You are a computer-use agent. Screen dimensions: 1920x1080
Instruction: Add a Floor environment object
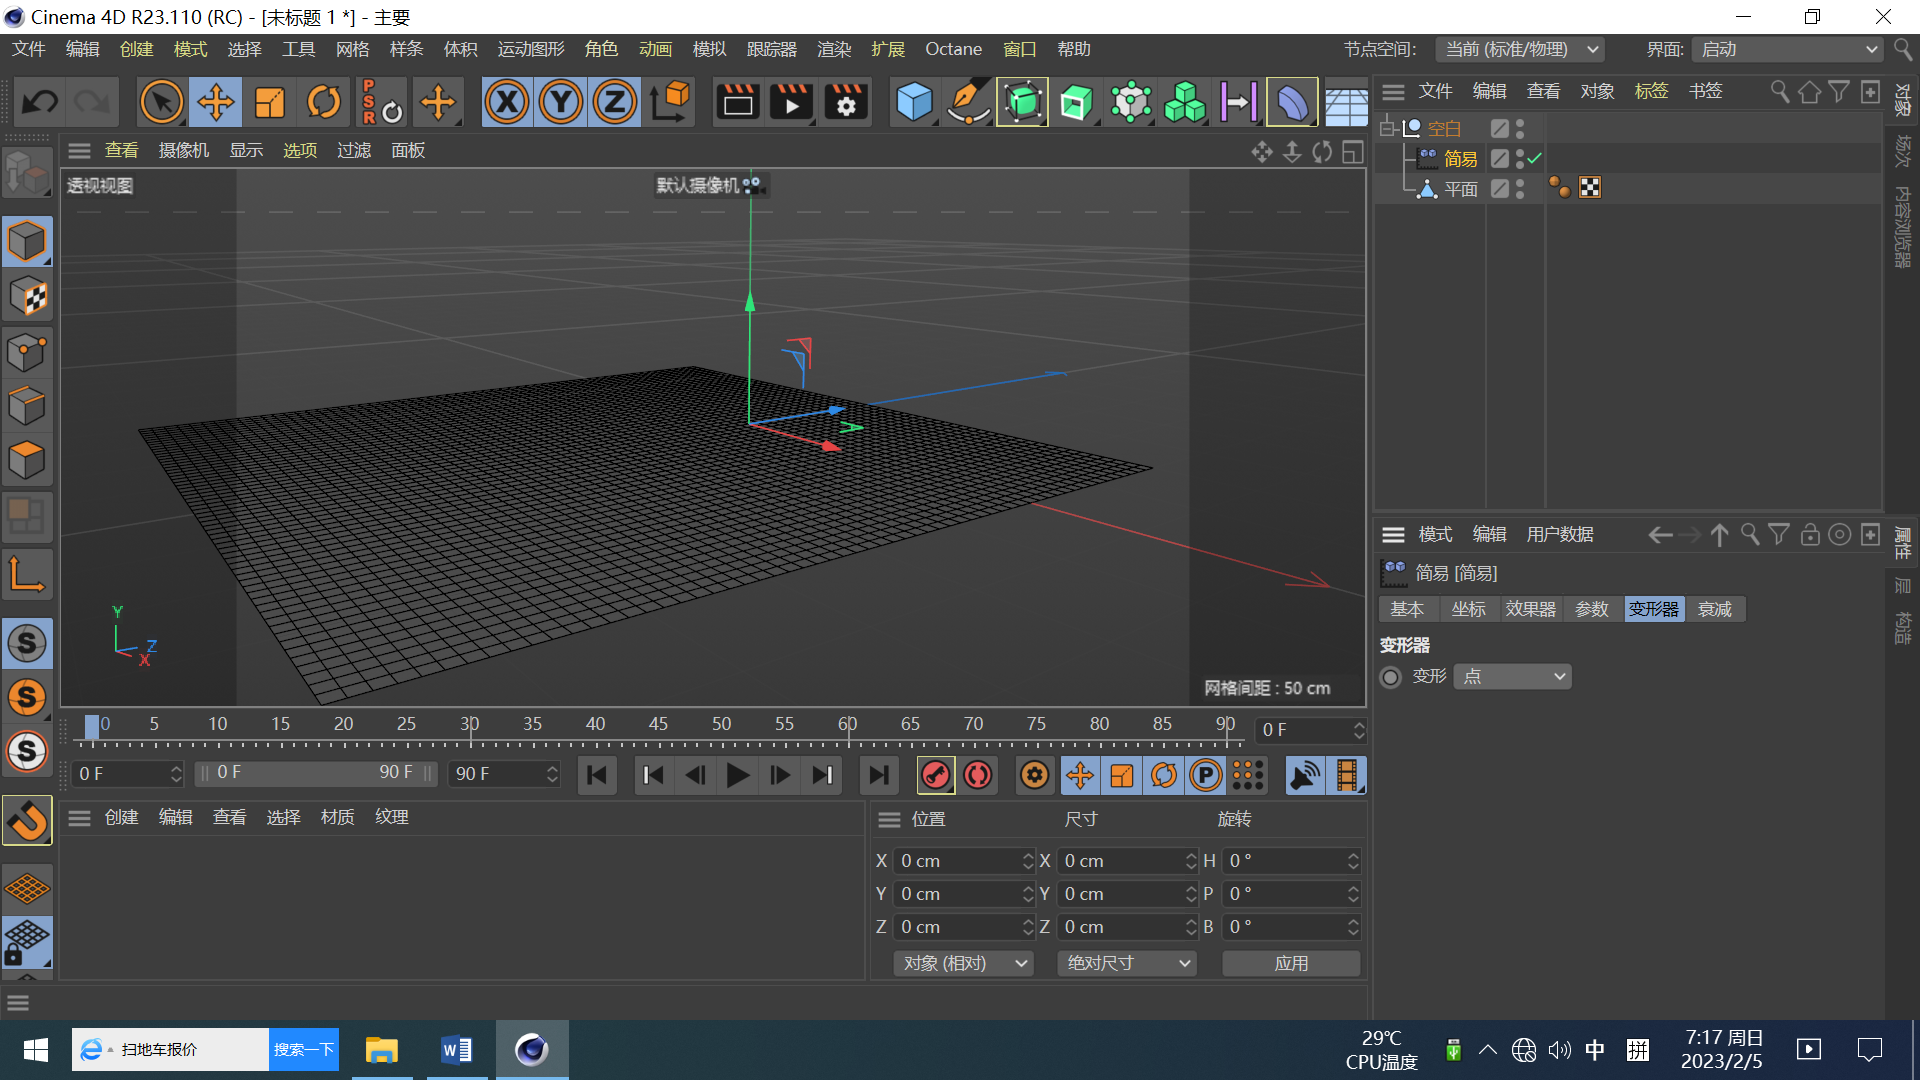[x=1346, y=104]
